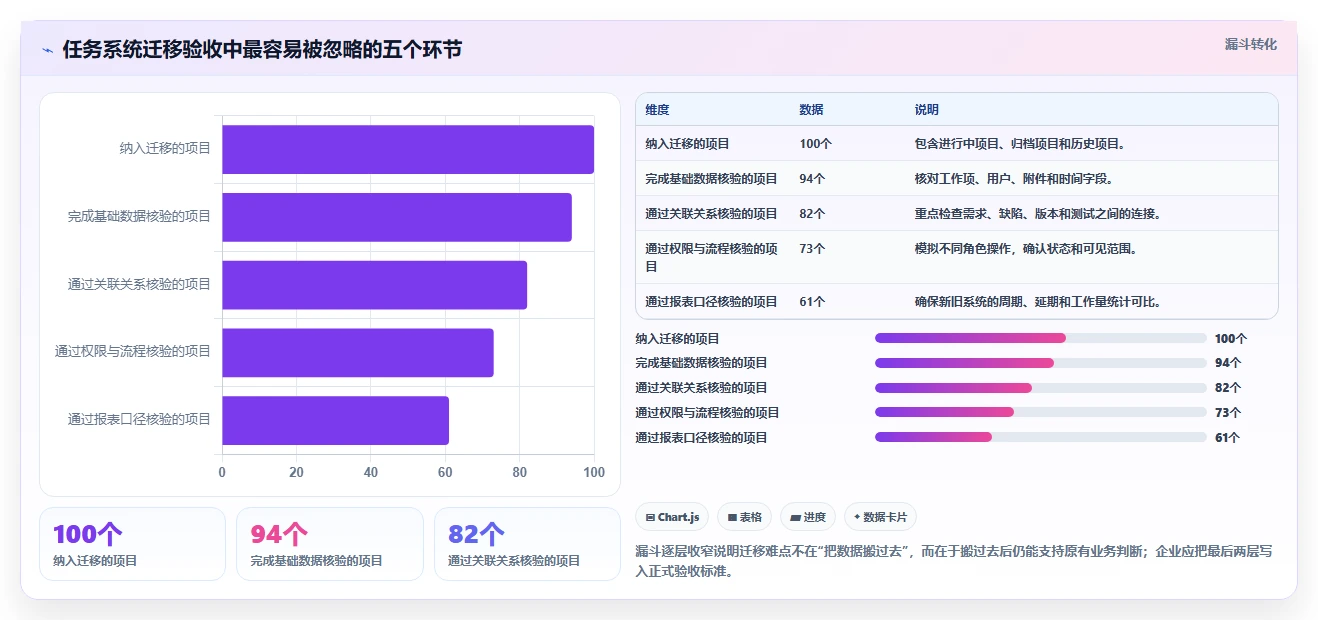Click the 维度 table column header
1318x620 pixels.
tap(657, 110)
